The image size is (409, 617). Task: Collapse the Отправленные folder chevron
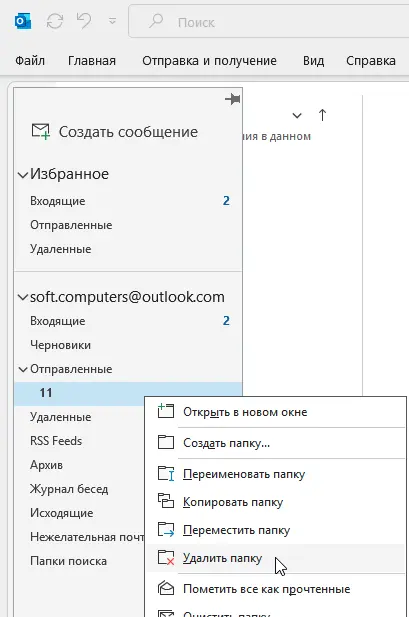[x=23, y=369]
